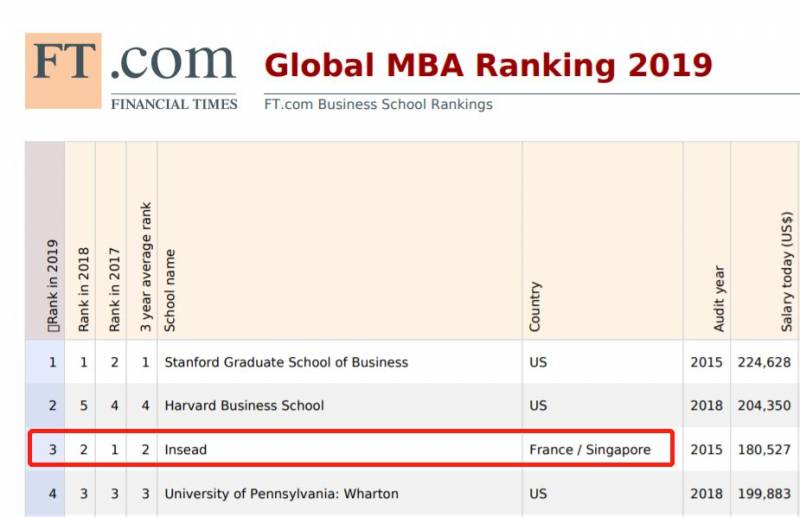Sort by 3 year average rank header
Screen dimensions: 800x517
pyautogui.click(x=146, y=270)
